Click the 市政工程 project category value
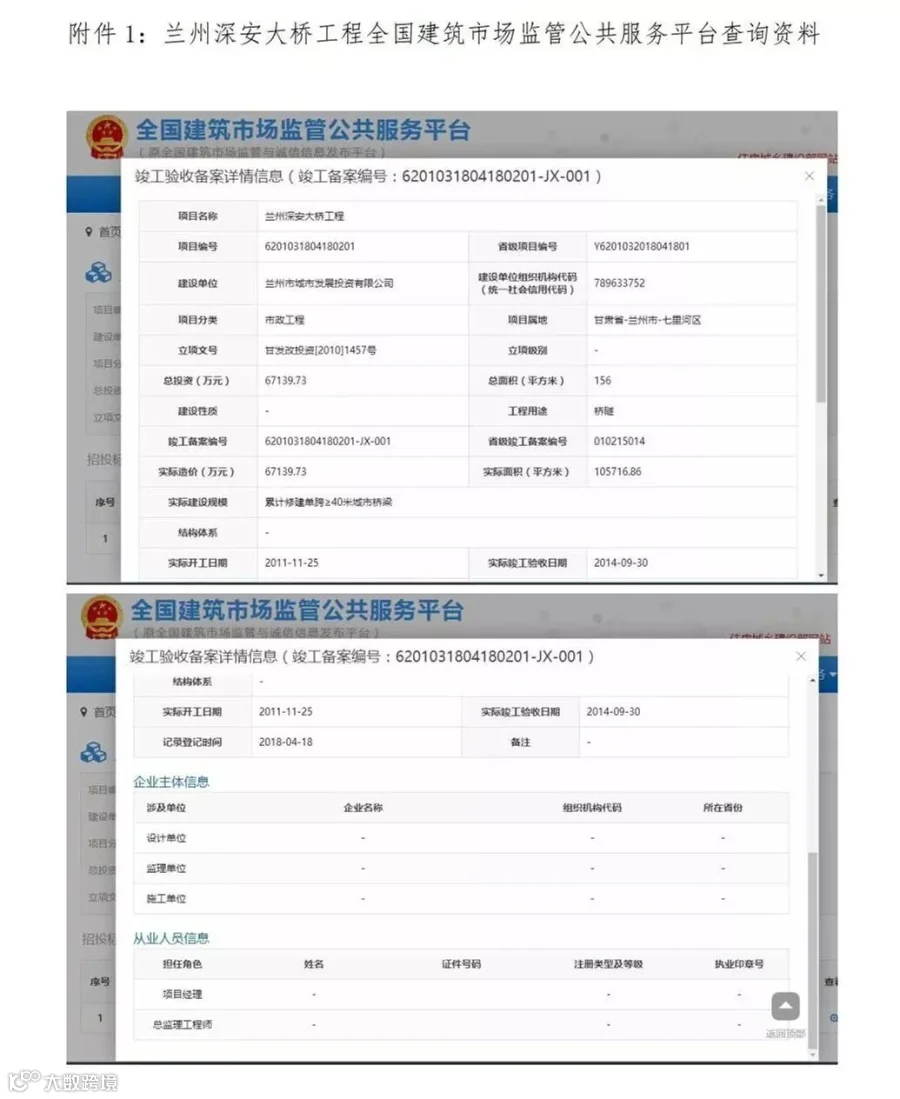Image resolution: width=900 pixels, height=1099 pixels. 285,320
